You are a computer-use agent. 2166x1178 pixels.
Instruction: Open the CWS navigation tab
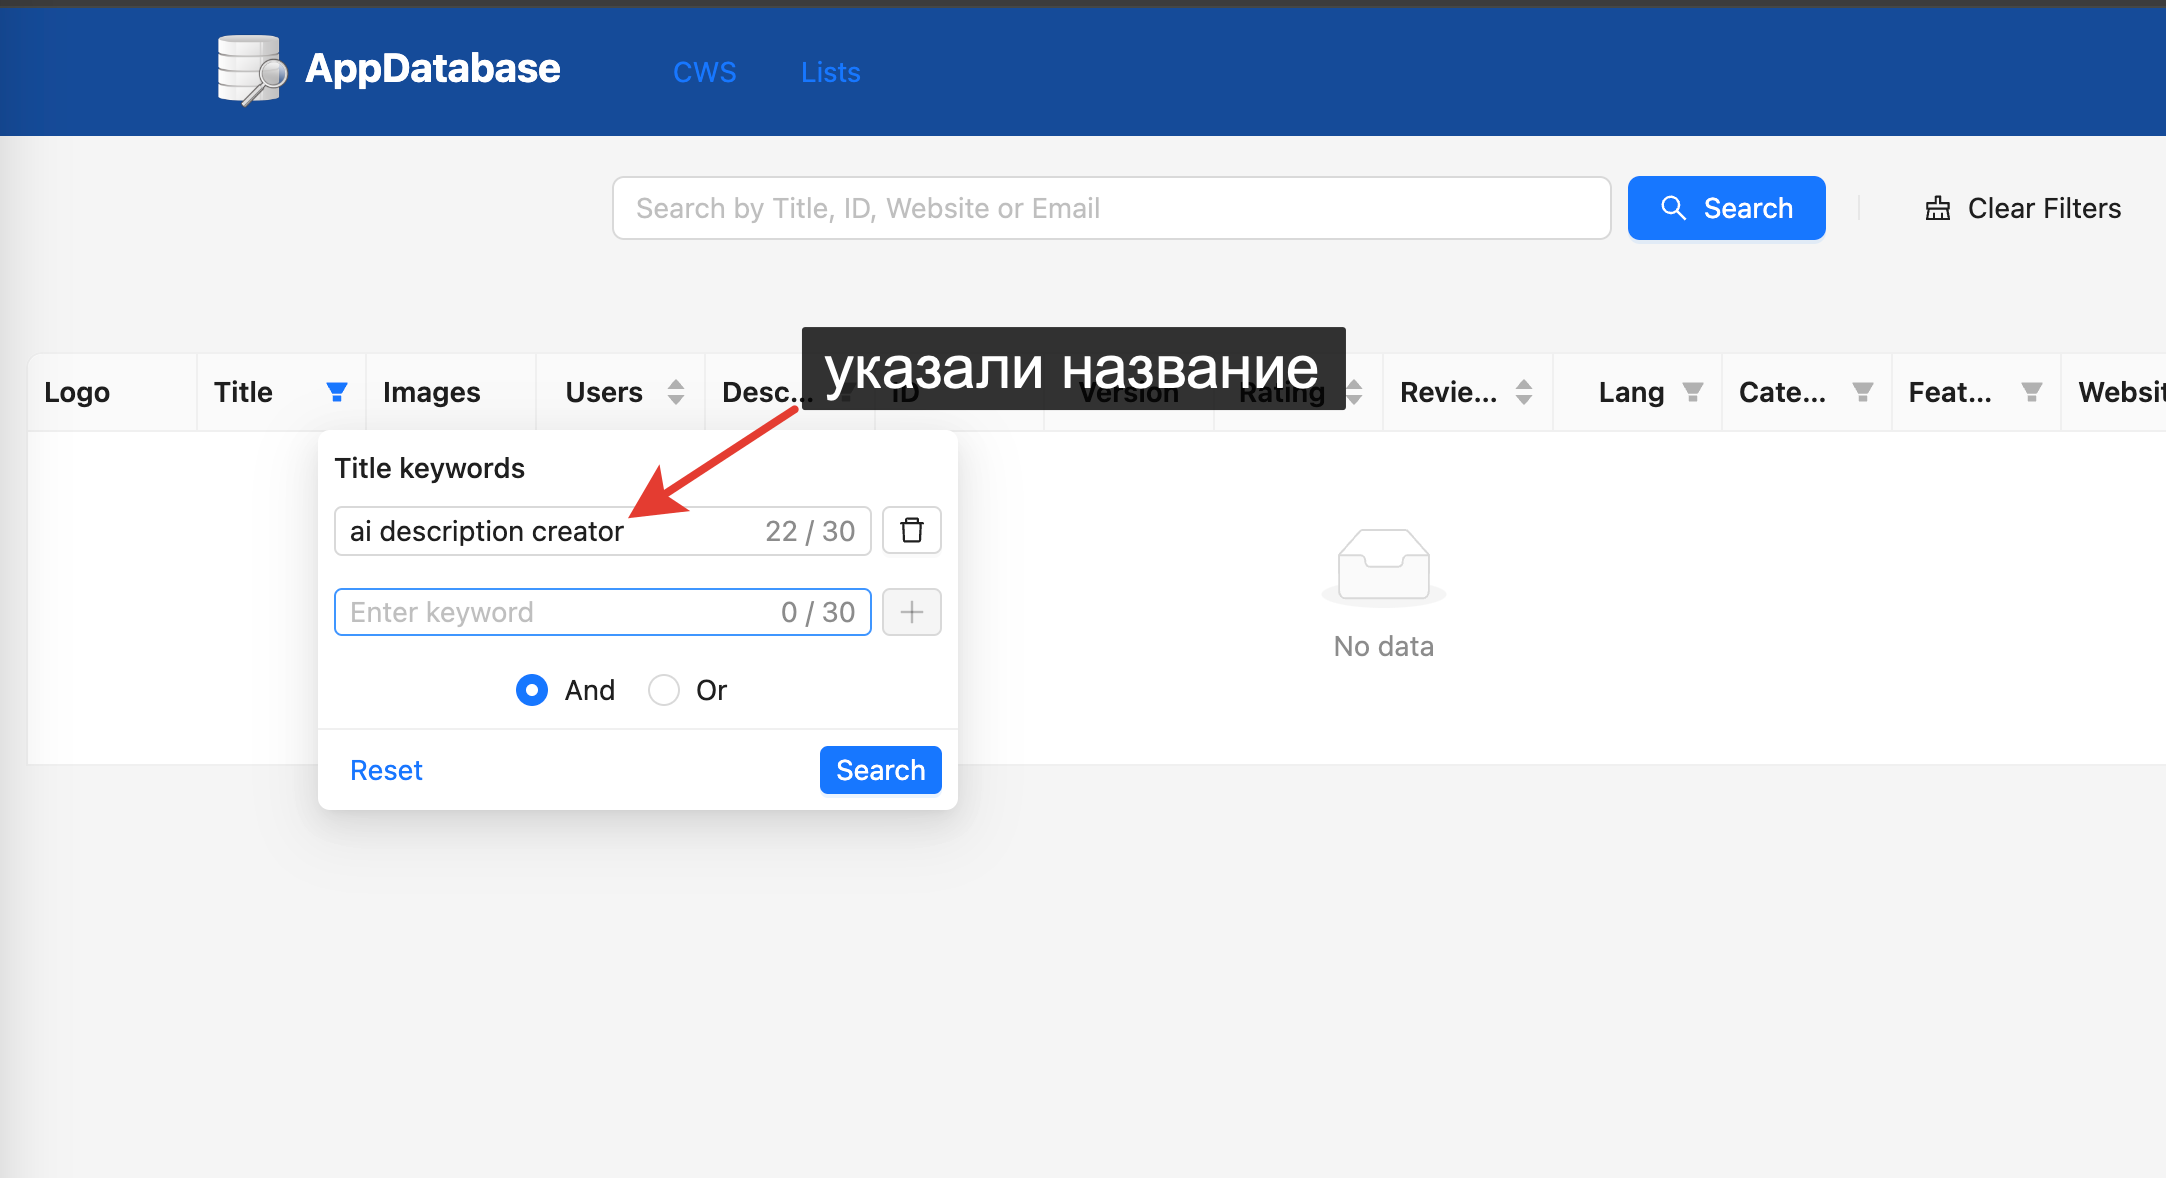(x=704, y=72)
